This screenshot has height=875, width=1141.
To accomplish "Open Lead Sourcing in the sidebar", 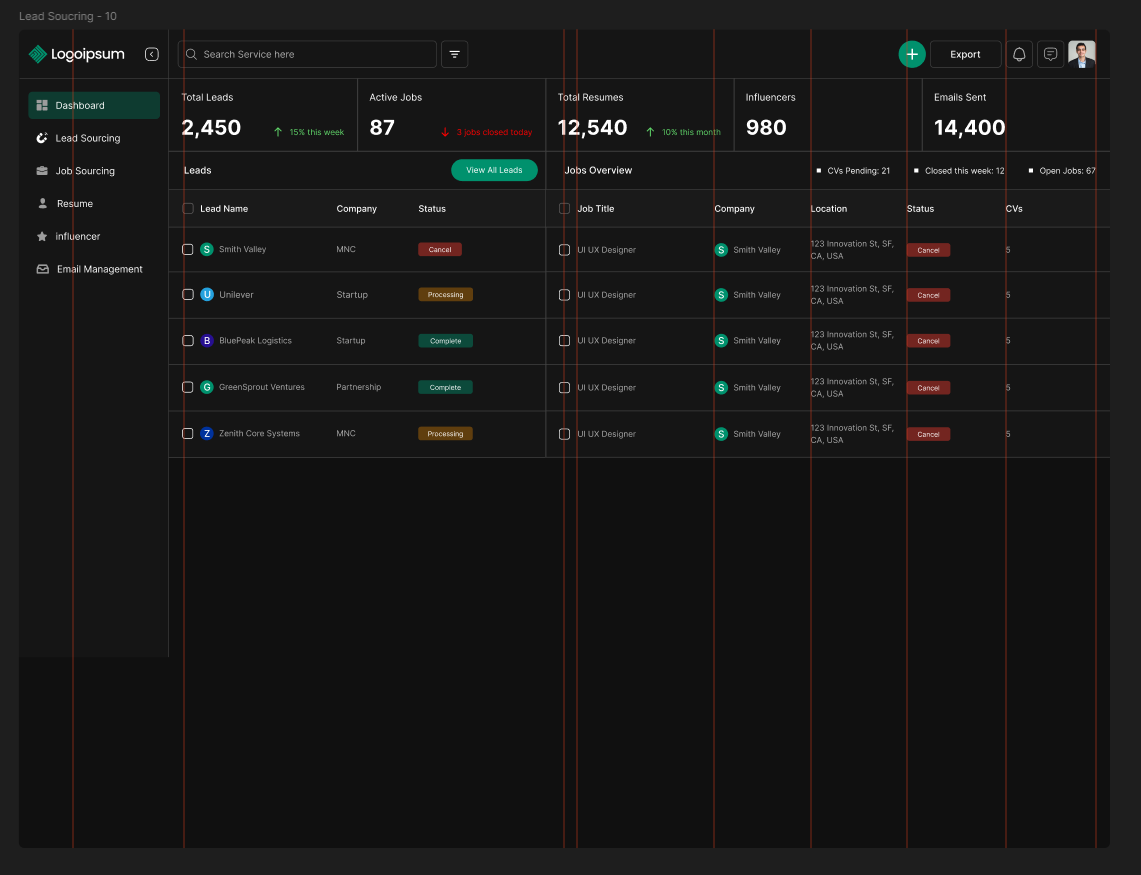I will point(87,138).
